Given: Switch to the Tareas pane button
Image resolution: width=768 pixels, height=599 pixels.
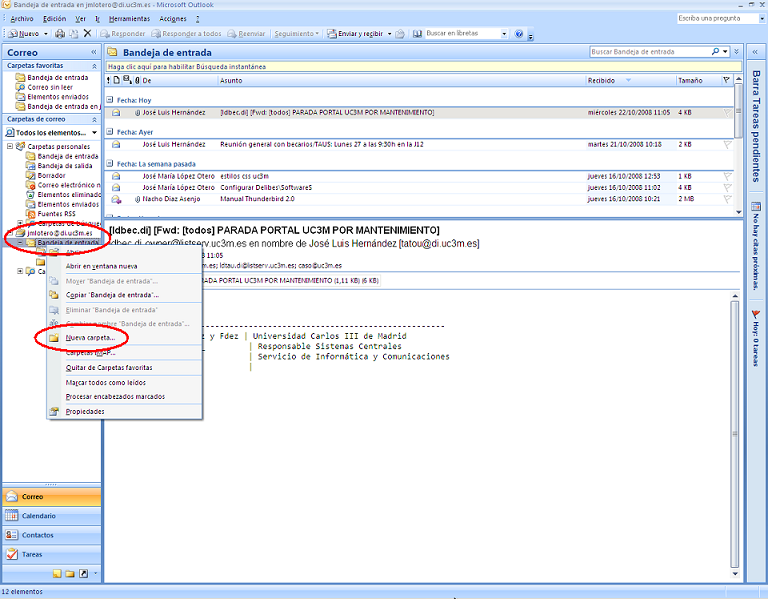Looking at the screenshot, I should 51,554.
